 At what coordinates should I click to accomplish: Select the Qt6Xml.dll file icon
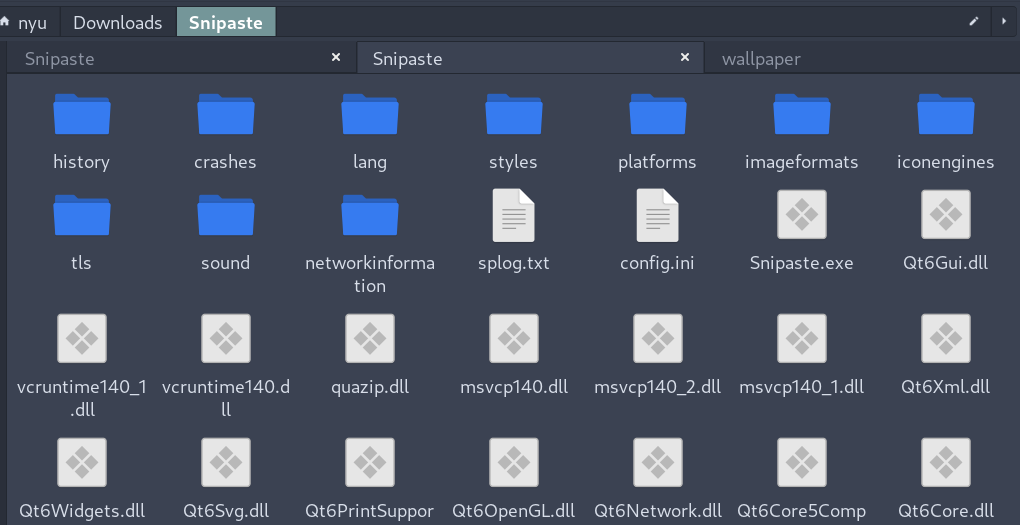946,338
